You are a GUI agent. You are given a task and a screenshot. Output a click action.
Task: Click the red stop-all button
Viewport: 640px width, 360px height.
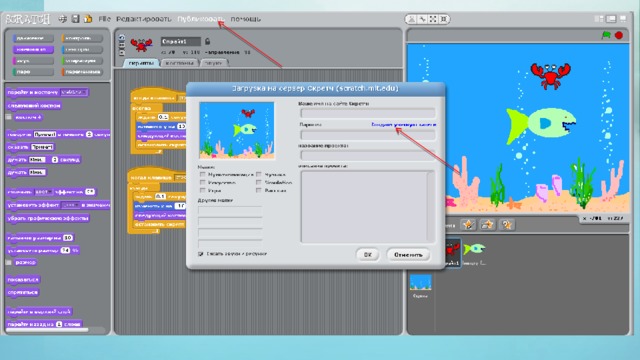click(619, 35)
